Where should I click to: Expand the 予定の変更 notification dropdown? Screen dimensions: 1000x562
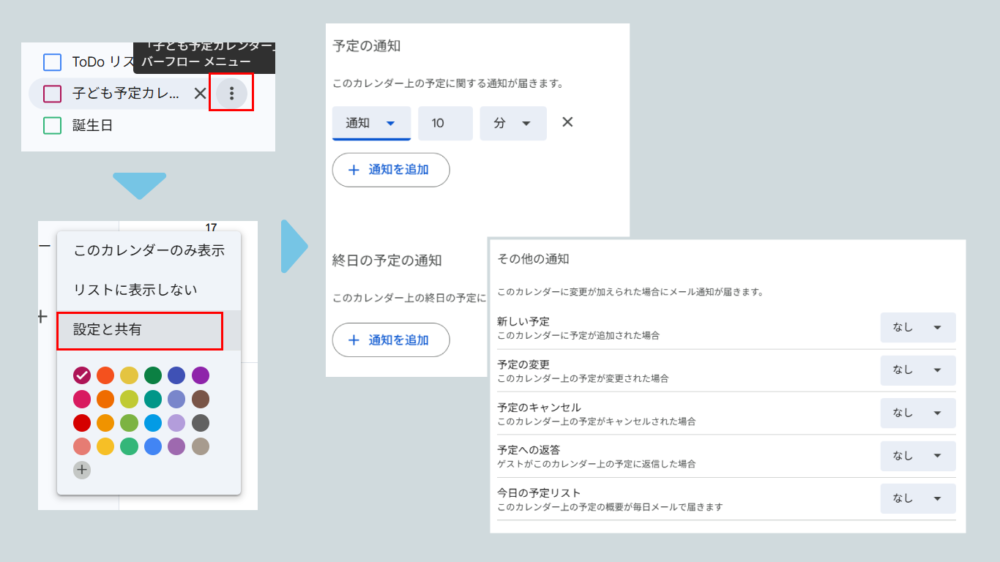pyautogui.click(x=917, y=370)
